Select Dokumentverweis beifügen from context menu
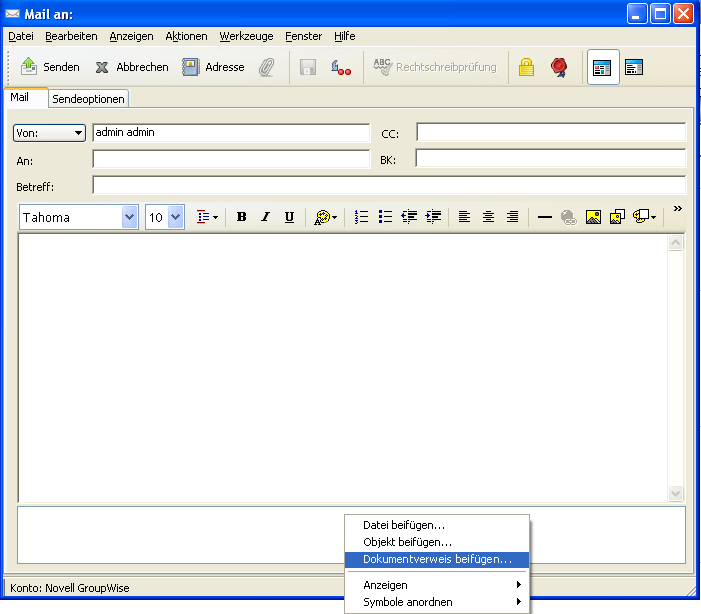The image size is (701, 614). tap(437, 560)
